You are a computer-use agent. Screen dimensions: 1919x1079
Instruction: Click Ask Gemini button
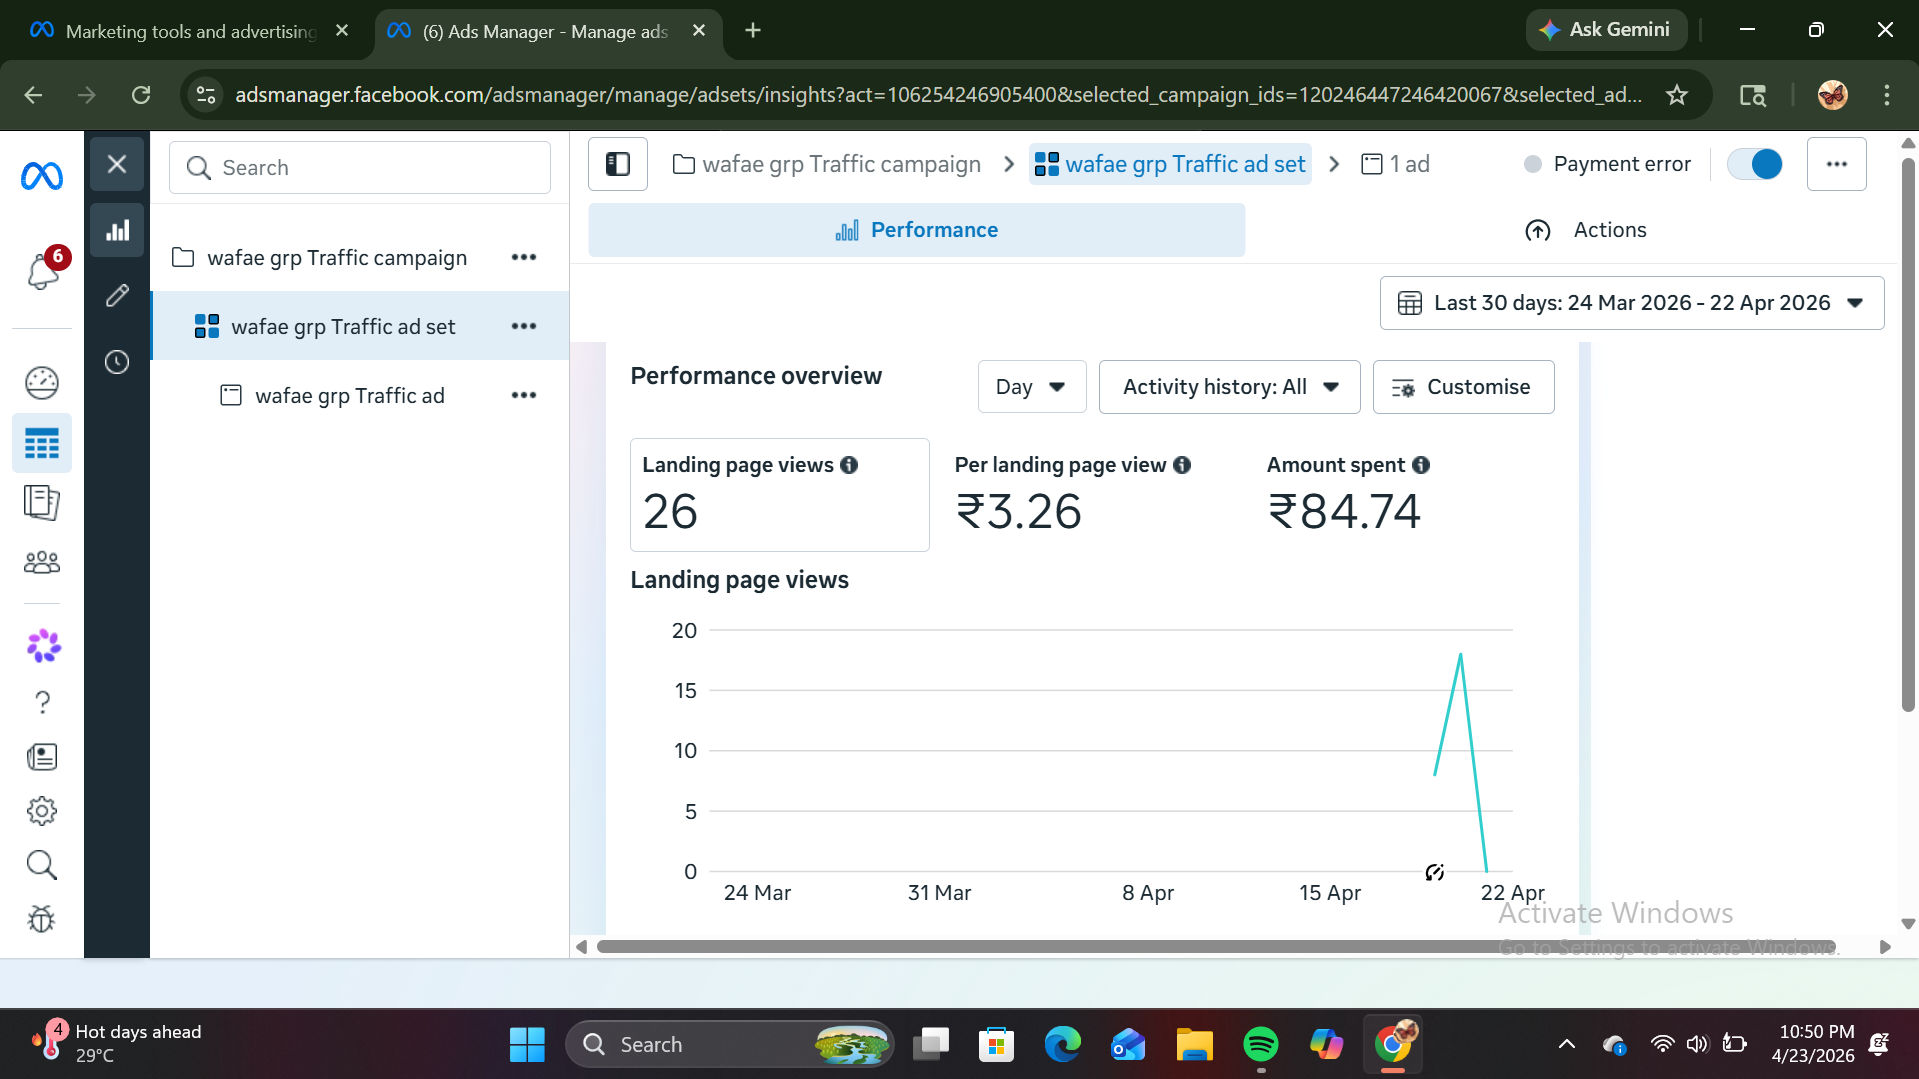pyautogui.click(x=1606, y=30)
